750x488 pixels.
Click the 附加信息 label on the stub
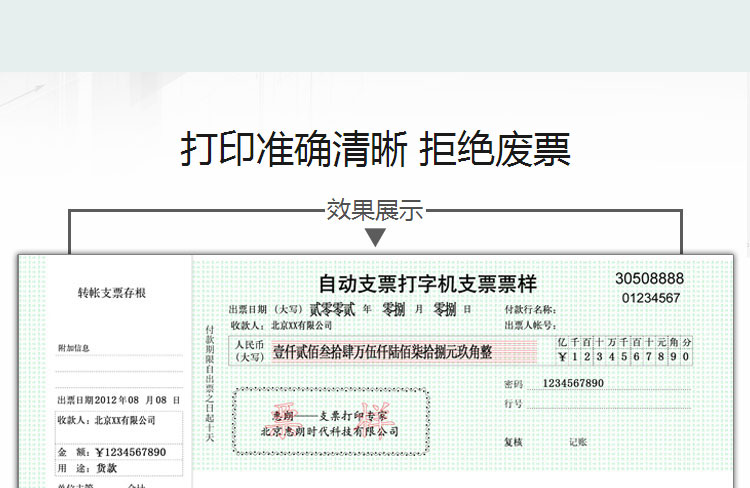click(x=73, y=349)
